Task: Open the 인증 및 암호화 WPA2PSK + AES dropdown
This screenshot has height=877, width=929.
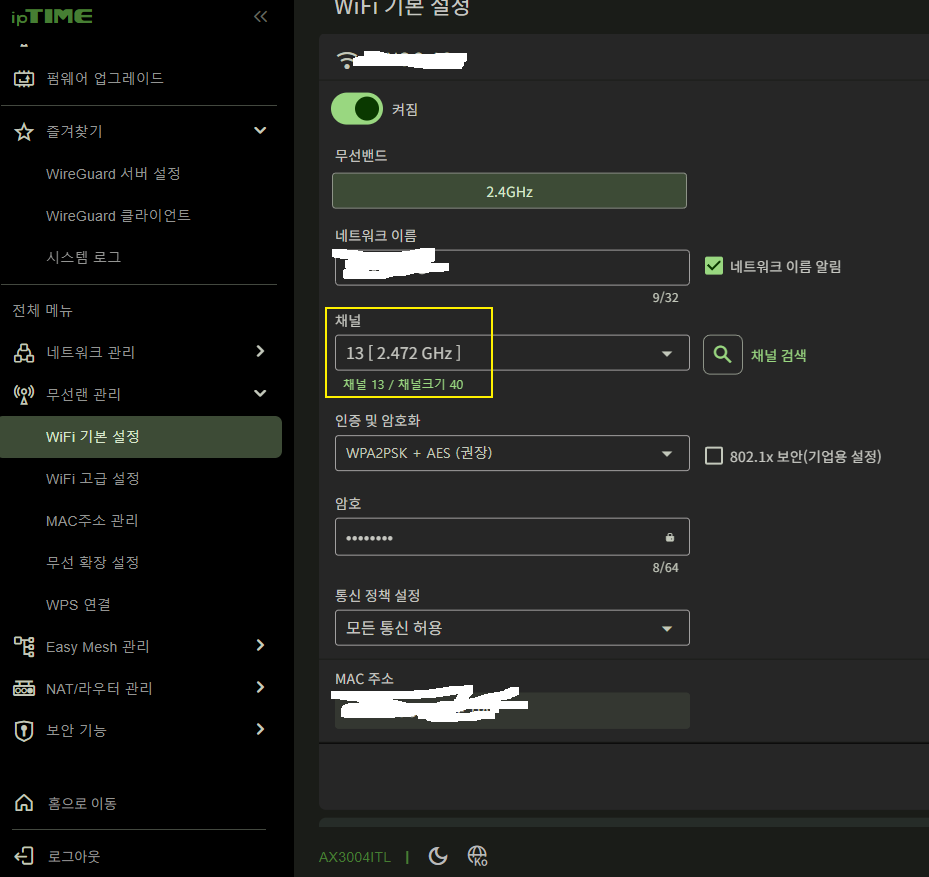Action: tap(512, 453)
